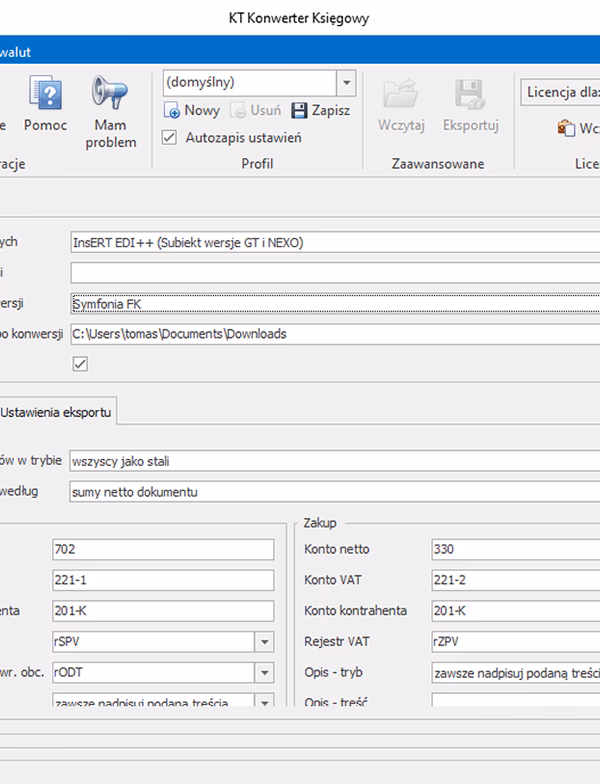Click the Rejestr VAT field with rZPV

pos(514,642)
